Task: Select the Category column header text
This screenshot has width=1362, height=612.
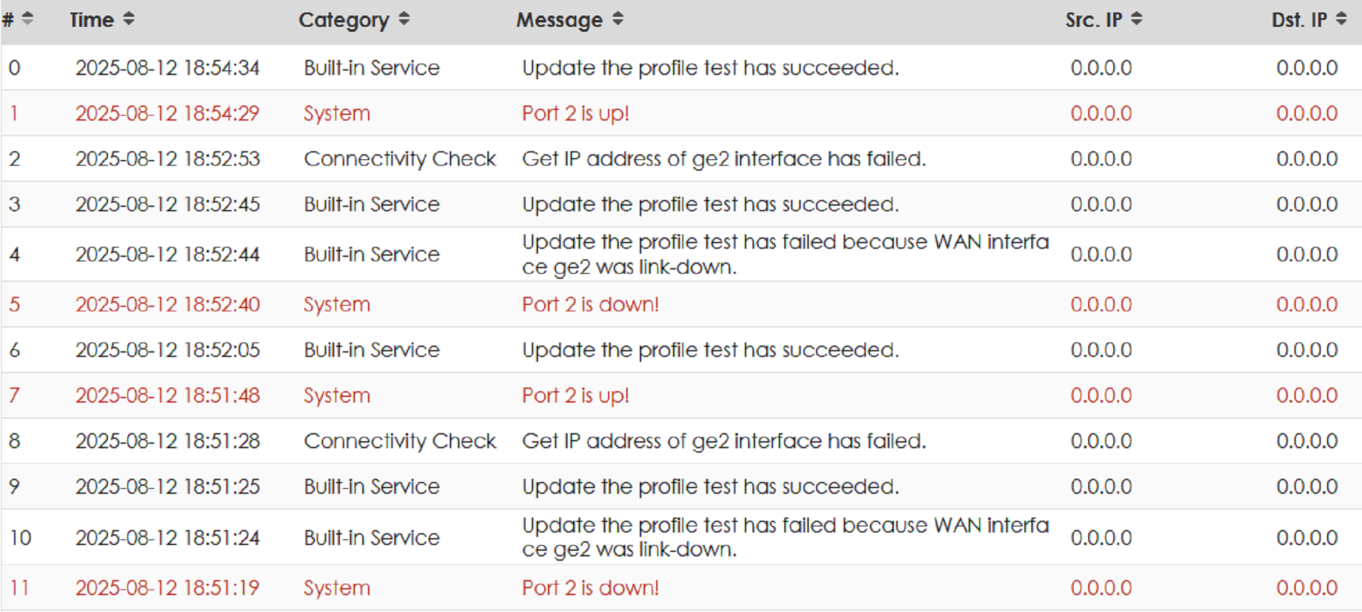Action: (343, 20)
